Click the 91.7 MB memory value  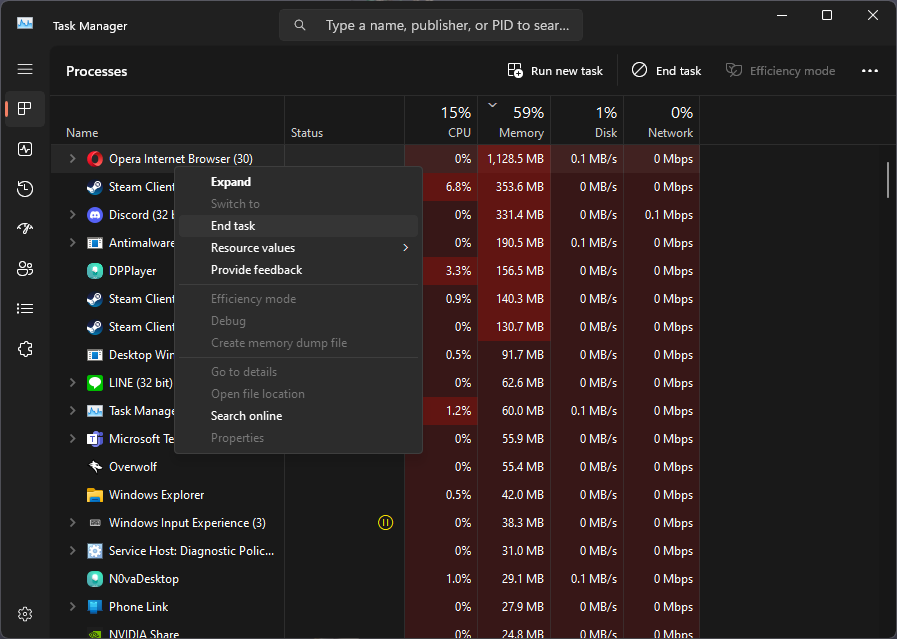tap(523, 355)
